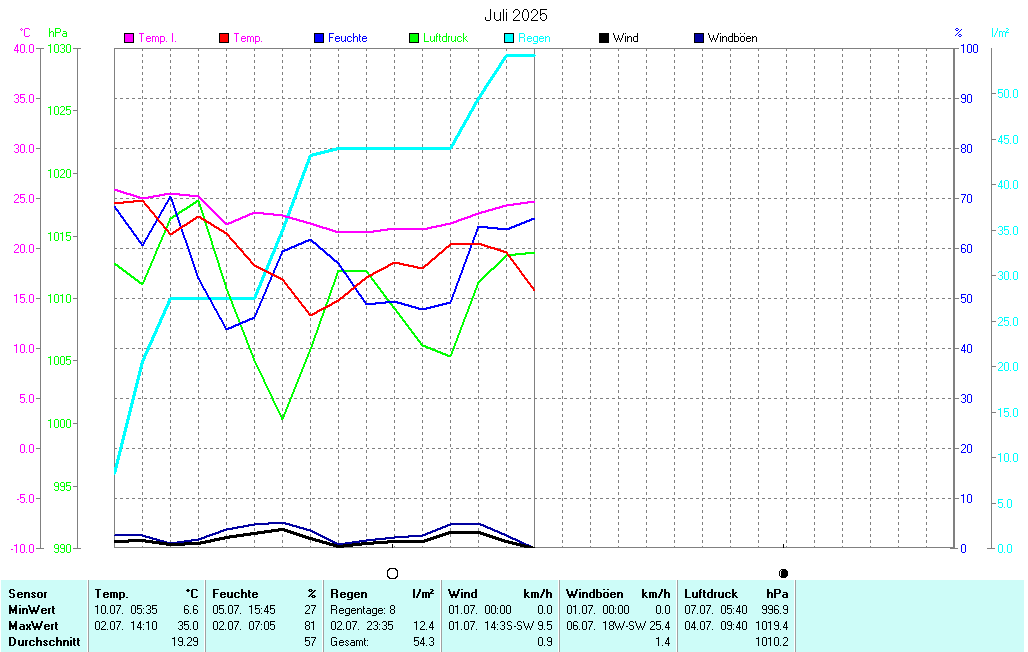1028x652 pixels.
Task: Click the '°C' axis unit label
Action: coord(25,33)
